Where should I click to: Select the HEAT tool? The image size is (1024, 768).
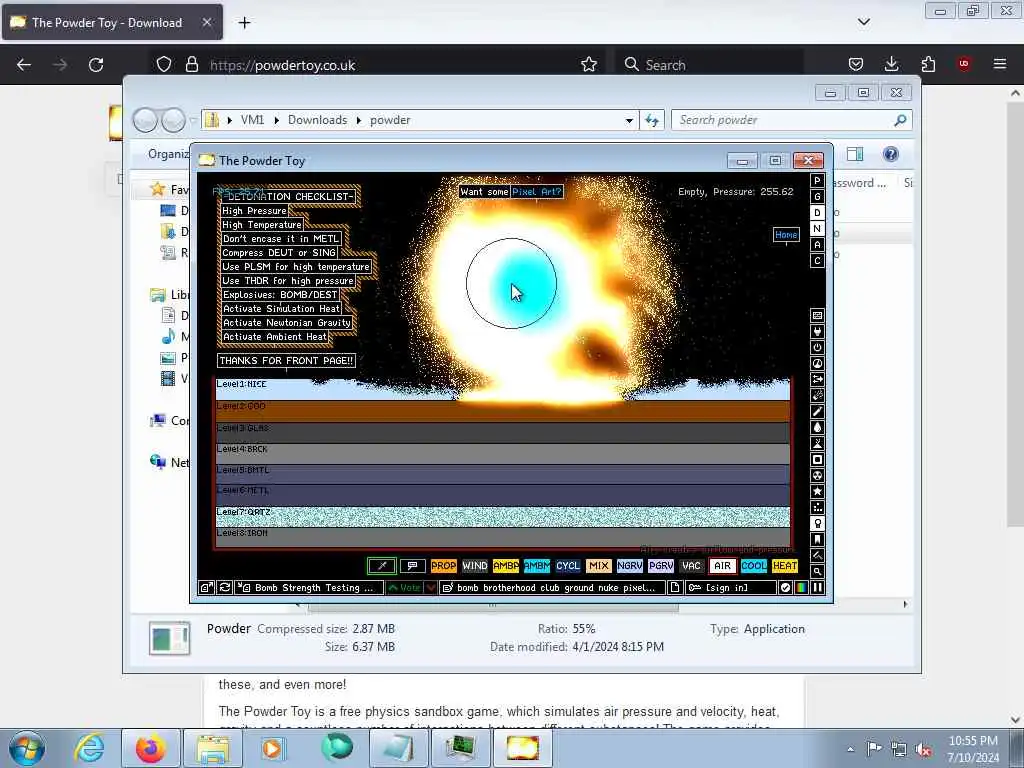pyautogui.click(x=784, y=566)
